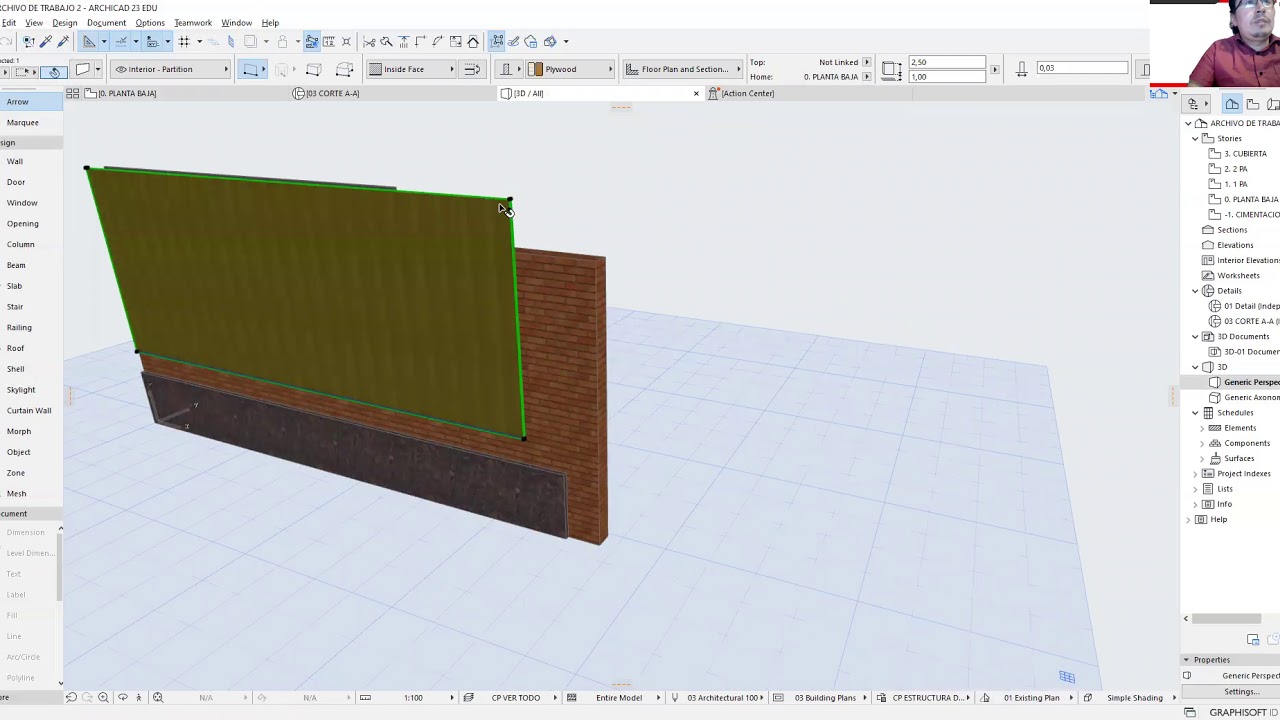This screenshot has height=720, width=1280.
Task: Click the Inject Parameters syringe tool
Action: click(63, 41)
